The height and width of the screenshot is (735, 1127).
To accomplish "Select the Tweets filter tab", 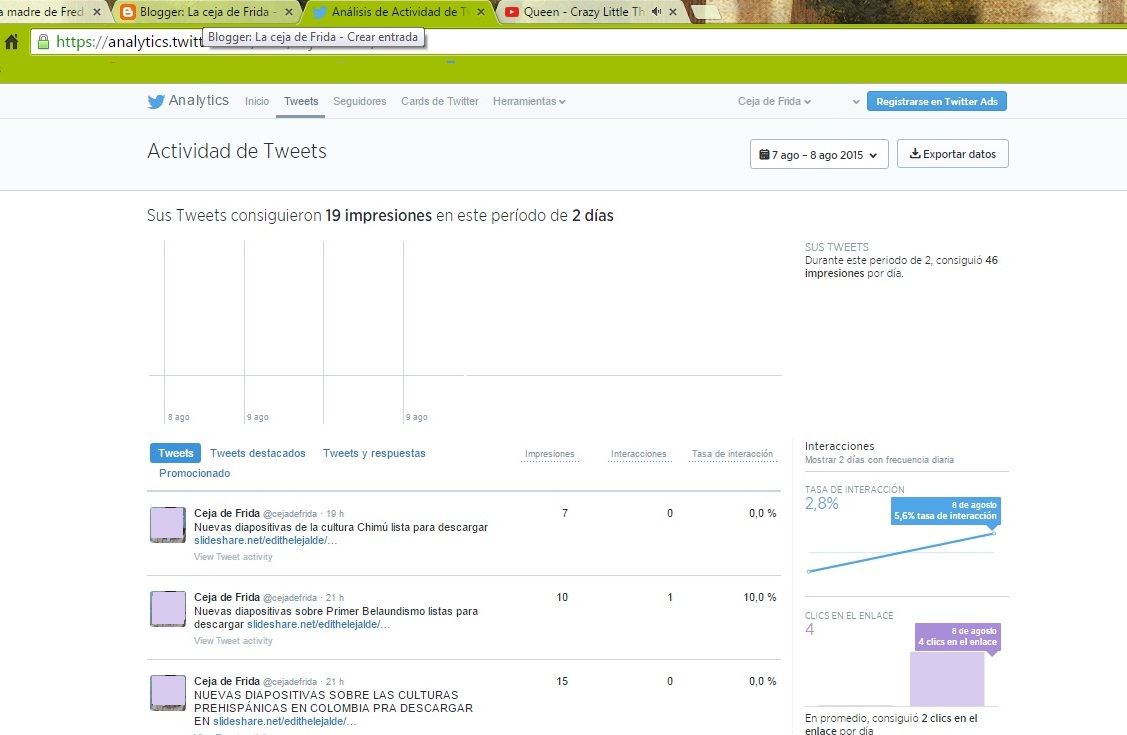I will (175, 453).
